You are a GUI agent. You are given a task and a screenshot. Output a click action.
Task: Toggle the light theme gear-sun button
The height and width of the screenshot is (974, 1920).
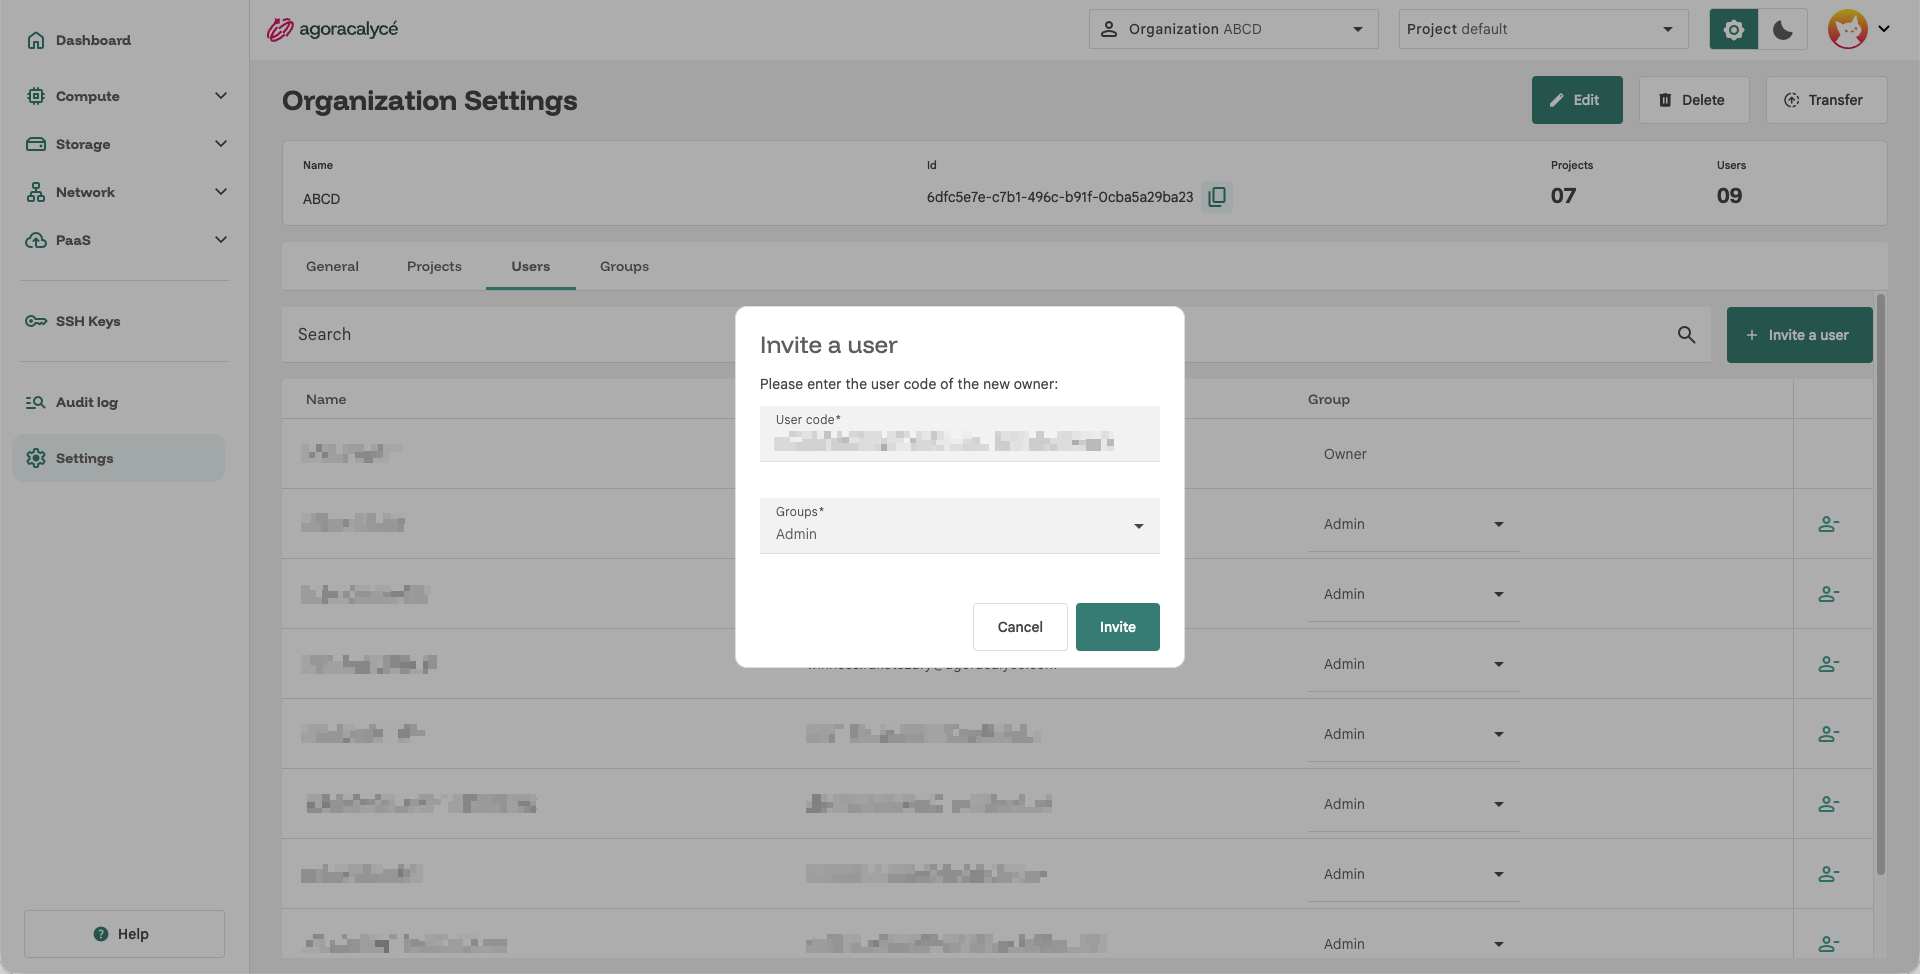1734,29
